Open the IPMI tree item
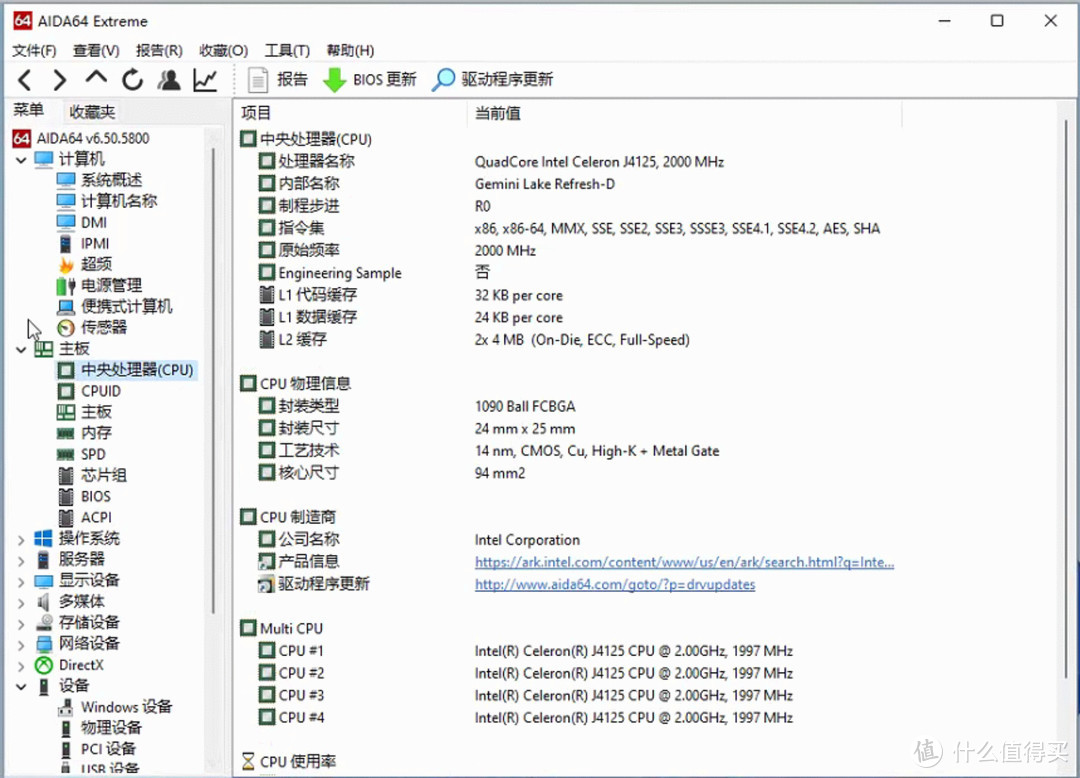 (84, 244)
